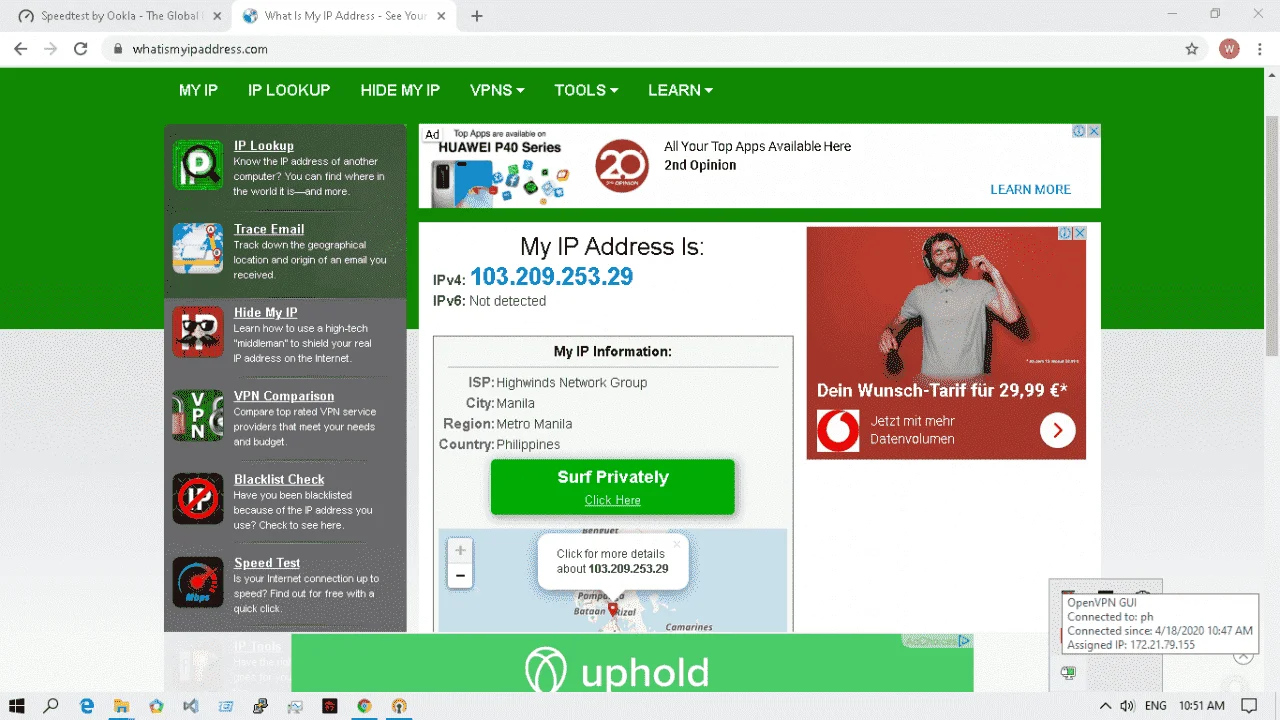Switch to Chrome in the taskbar
The image size is (1280, 720).
pos(364,706)
